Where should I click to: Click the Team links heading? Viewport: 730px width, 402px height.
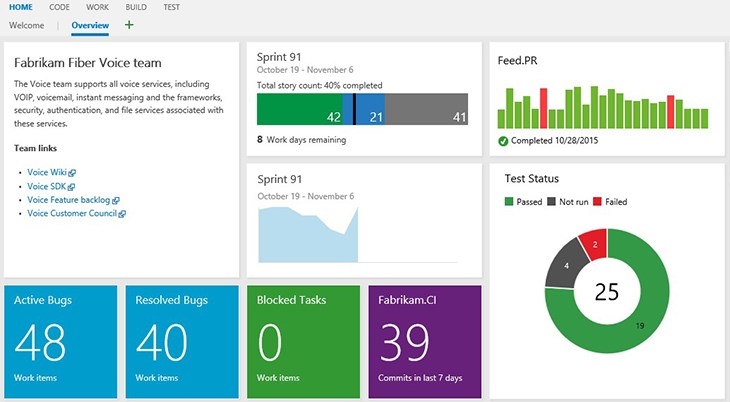click(x=35, y=148)
